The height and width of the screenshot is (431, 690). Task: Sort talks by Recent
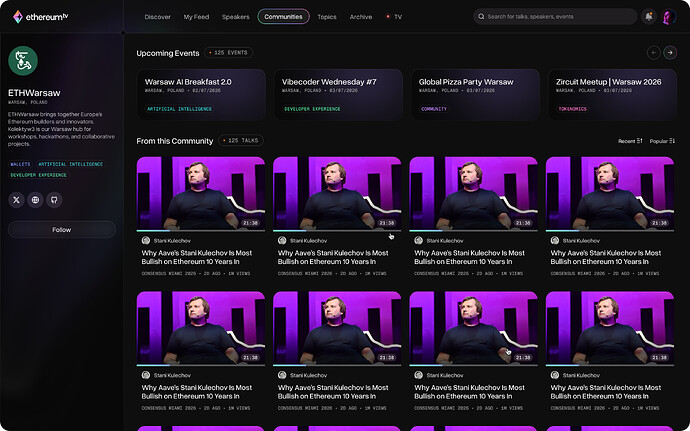[x=630, y=141]
